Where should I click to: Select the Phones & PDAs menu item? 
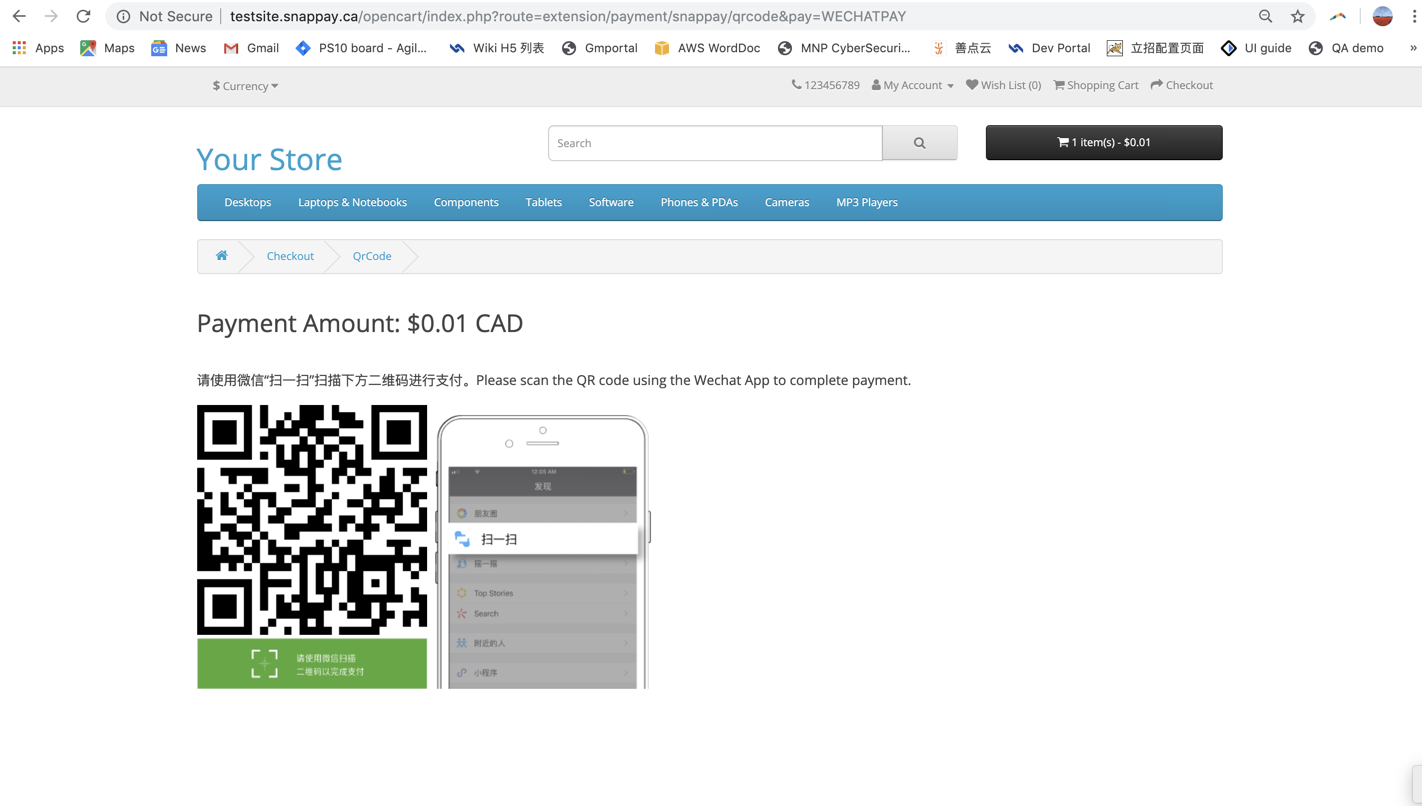tap(699, 202)
